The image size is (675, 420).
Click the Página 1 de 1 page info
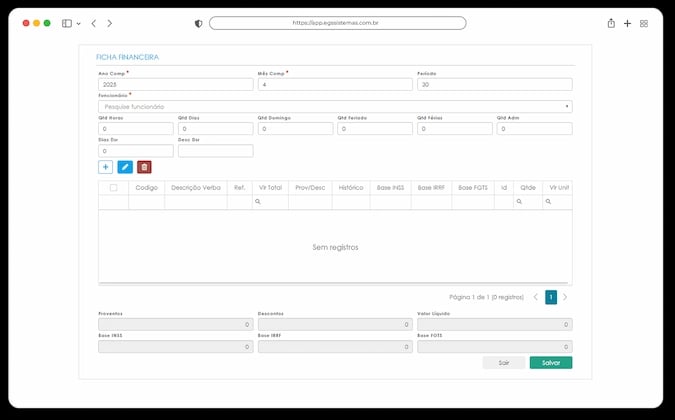pos(486,297)
